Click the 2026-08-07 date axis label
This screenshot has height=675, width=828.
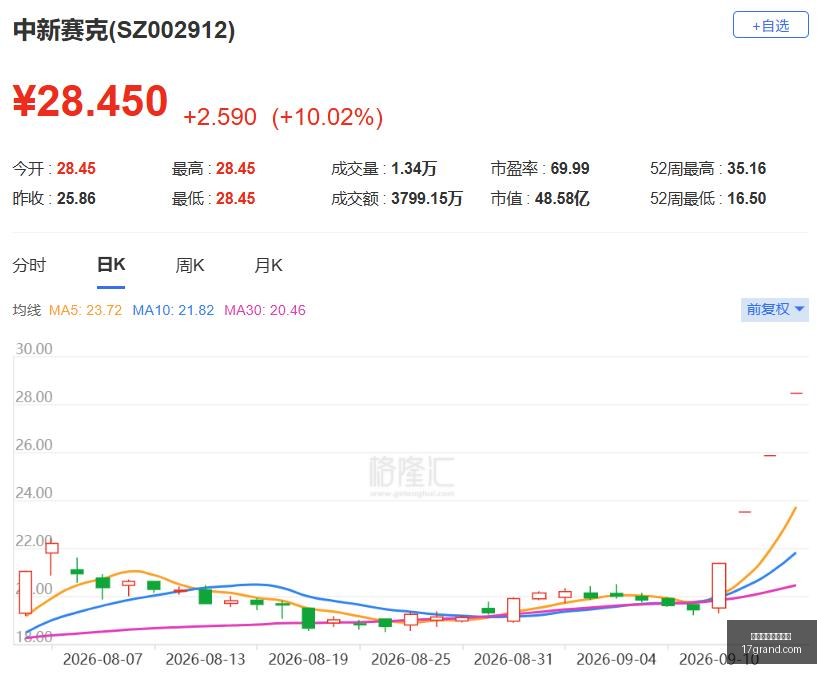[102, 659]
